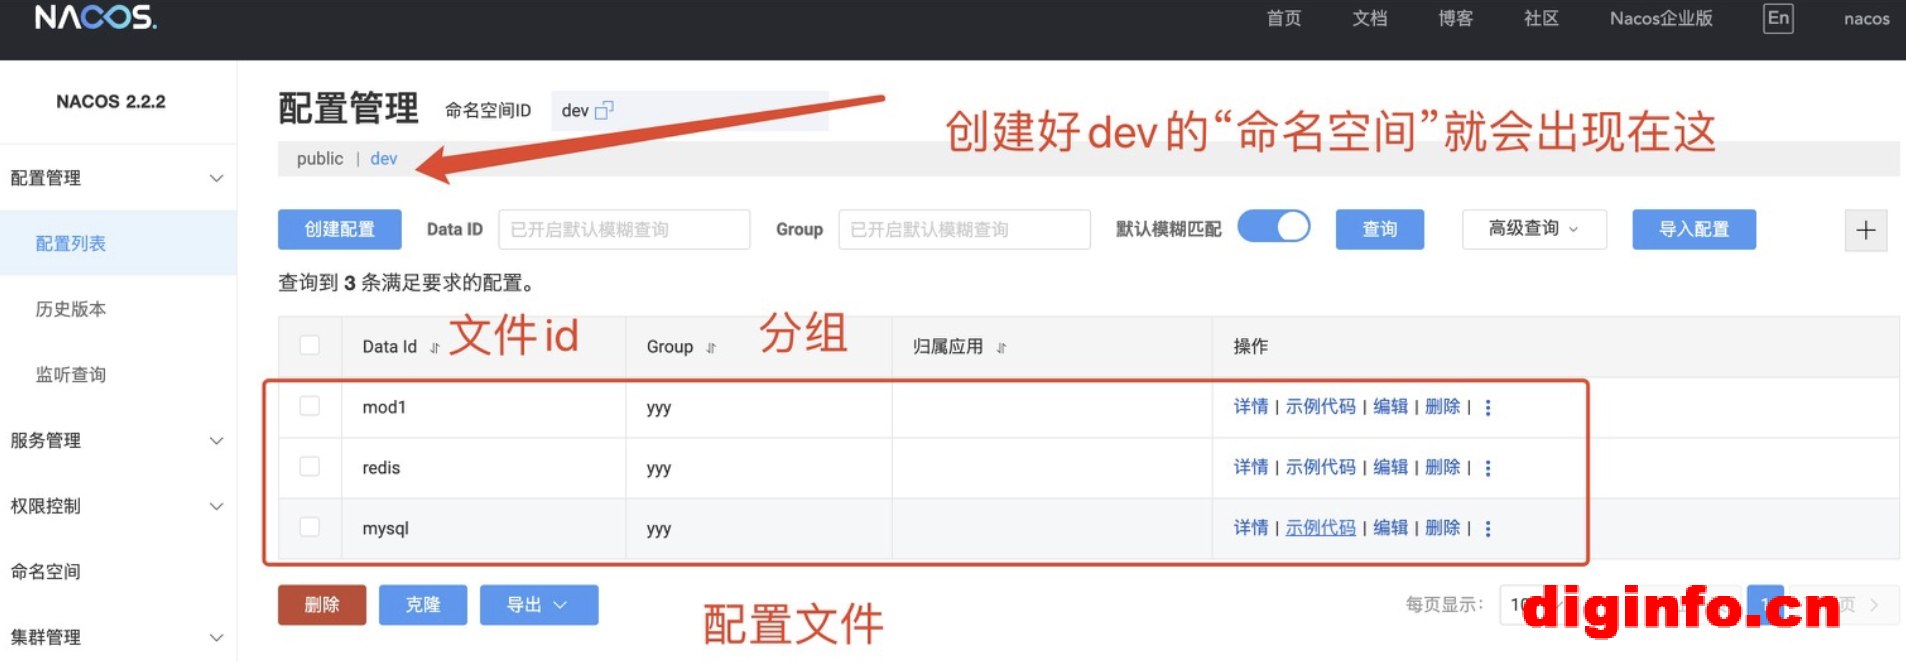Open 示例代码 for mysql config
Screen dimensions: 1906x662
click(x=1321, y=528)
